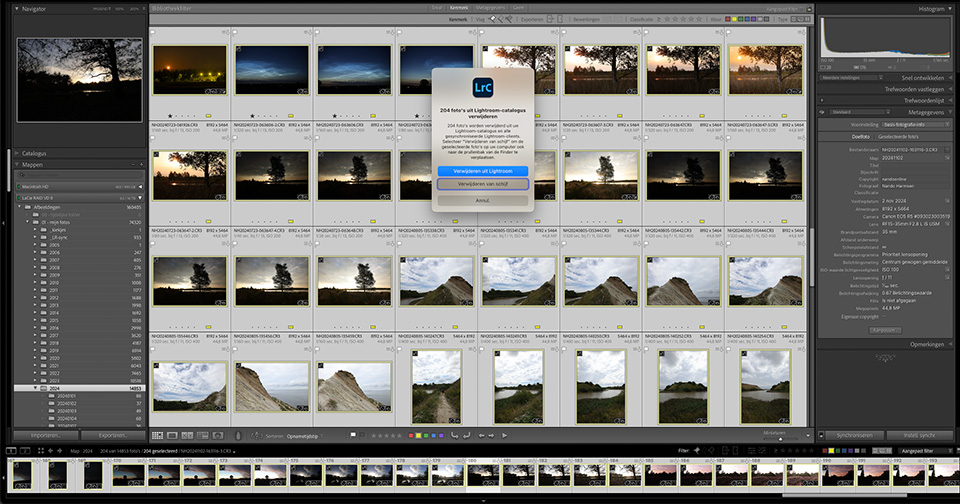960x504 pixels.
Task: Click the Instell. synchr. button
Action: click(920, 435)
